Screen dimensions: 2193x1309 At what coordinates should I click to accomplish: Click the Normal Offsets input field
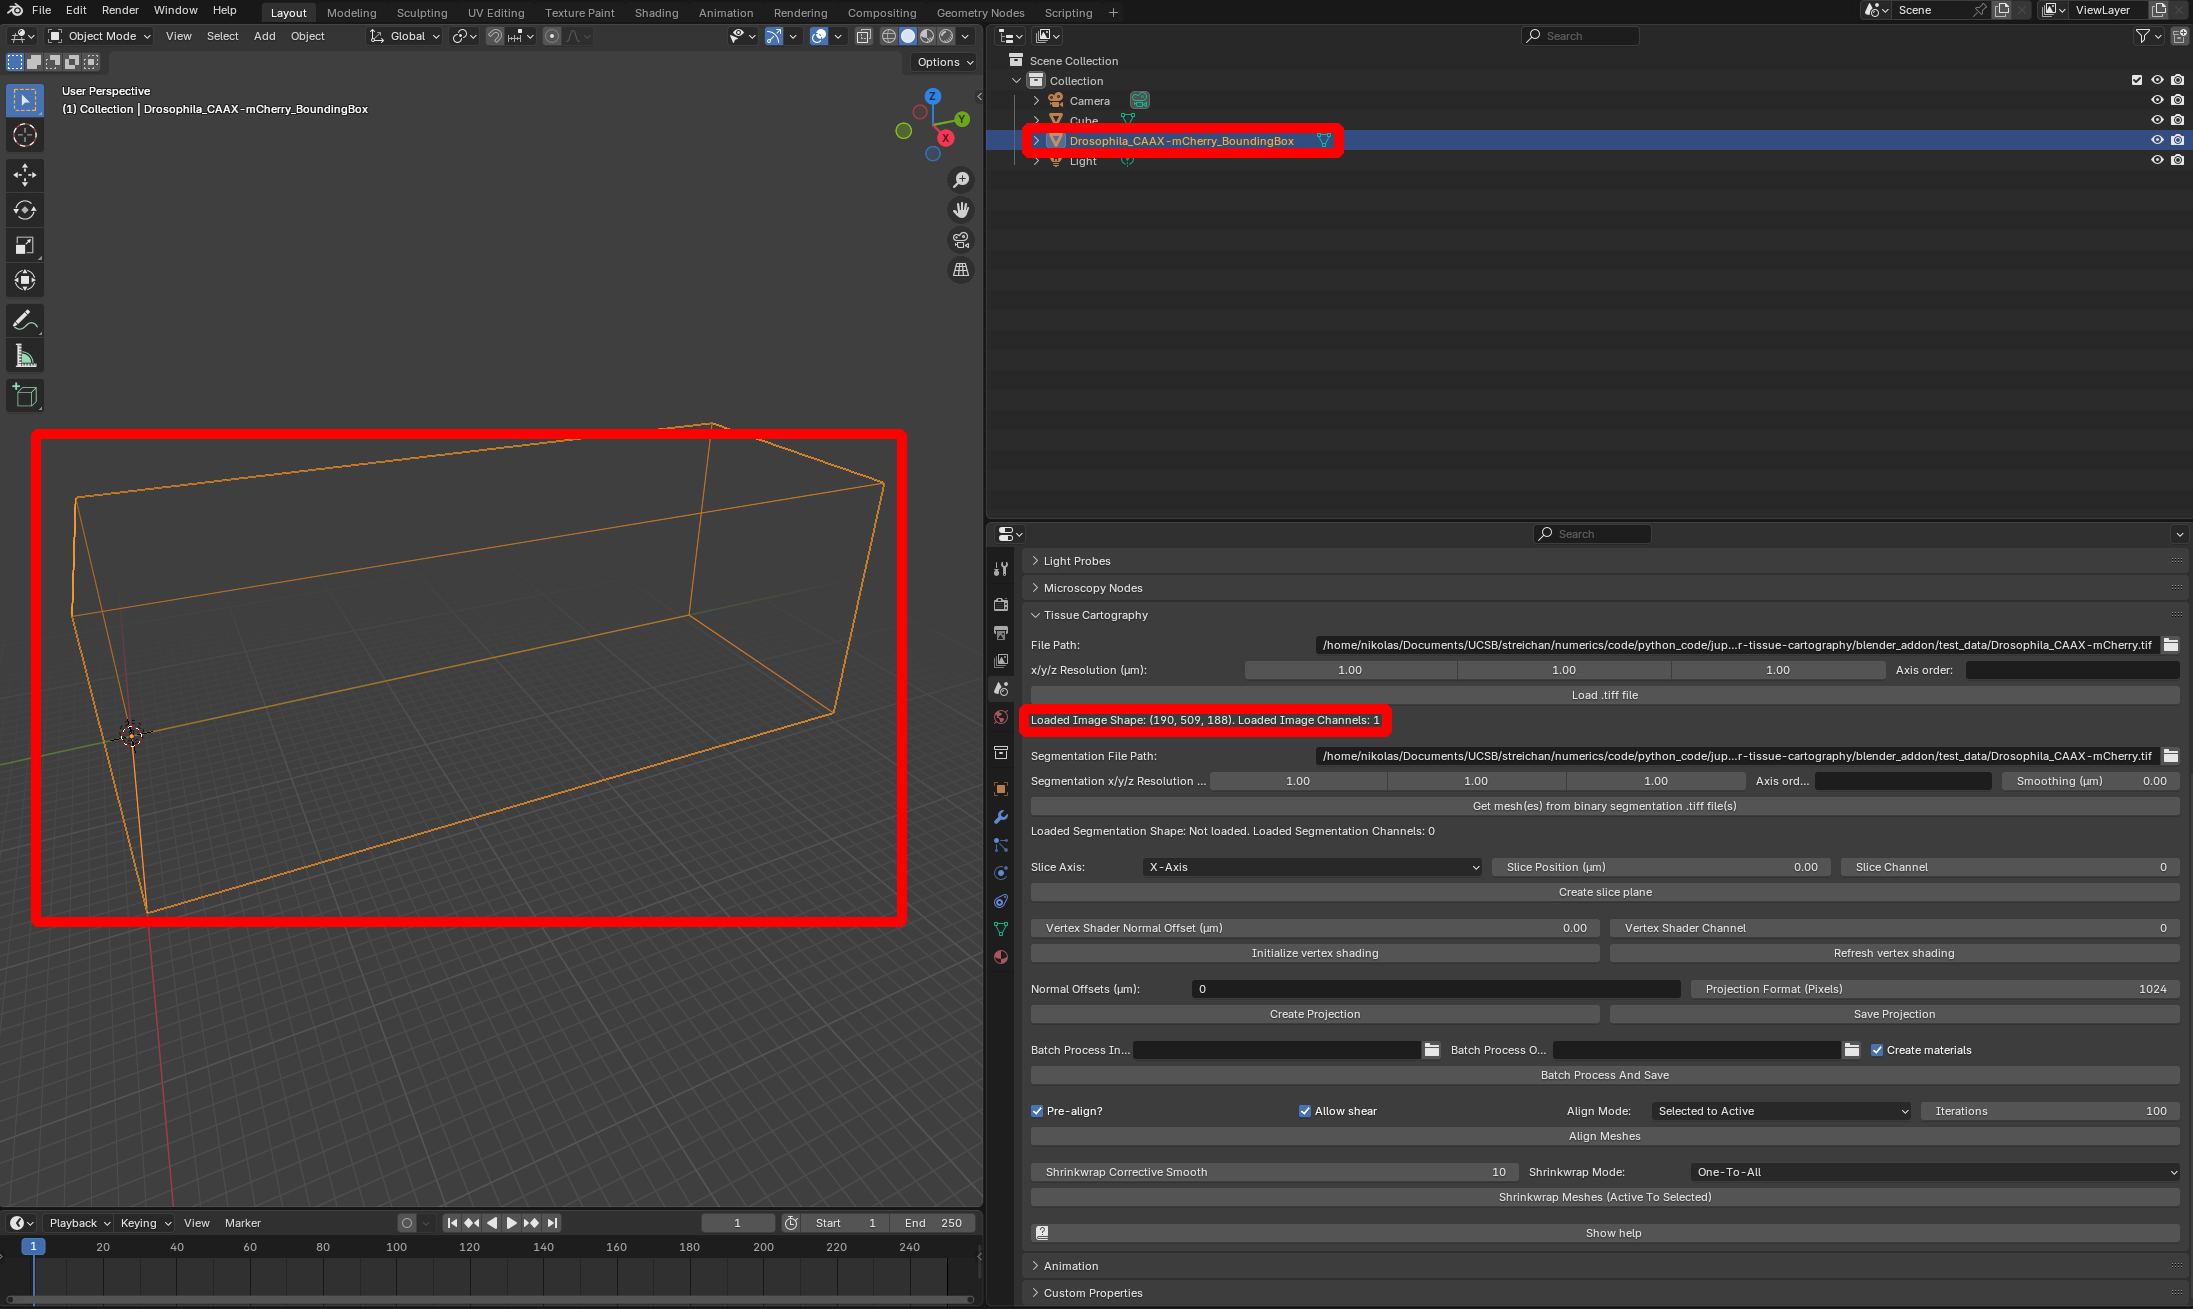click(1436, 989)
